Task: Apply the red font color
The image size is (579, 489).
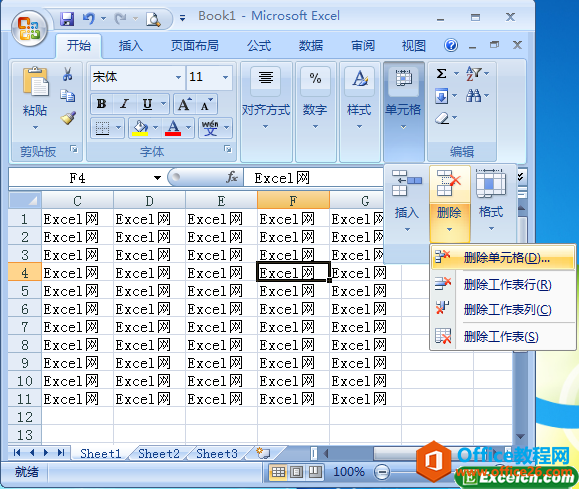Action: tap(173, 128)
